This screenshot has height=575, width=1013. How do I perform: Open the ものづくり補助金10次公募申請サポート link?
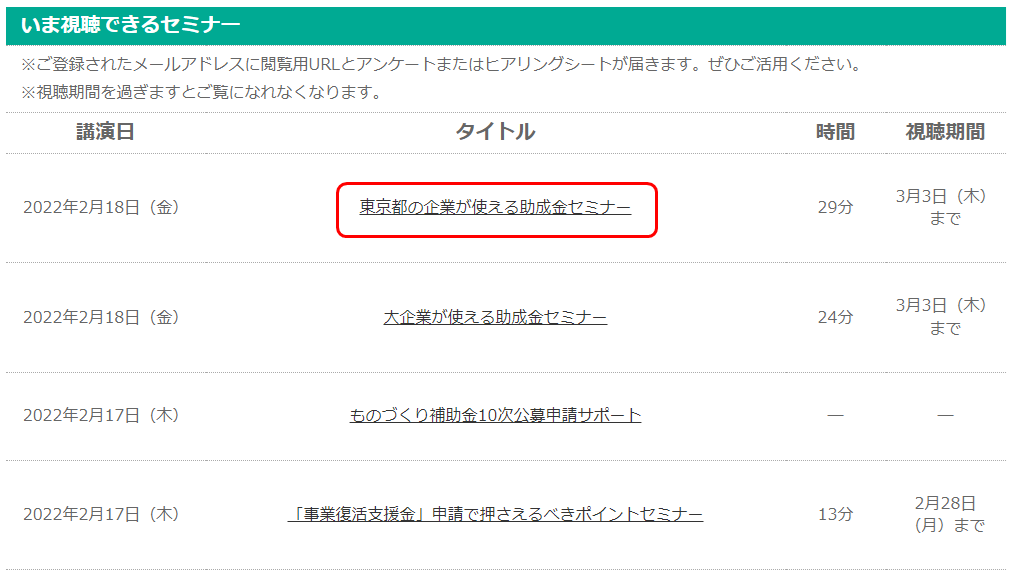(x=495, y=415)
